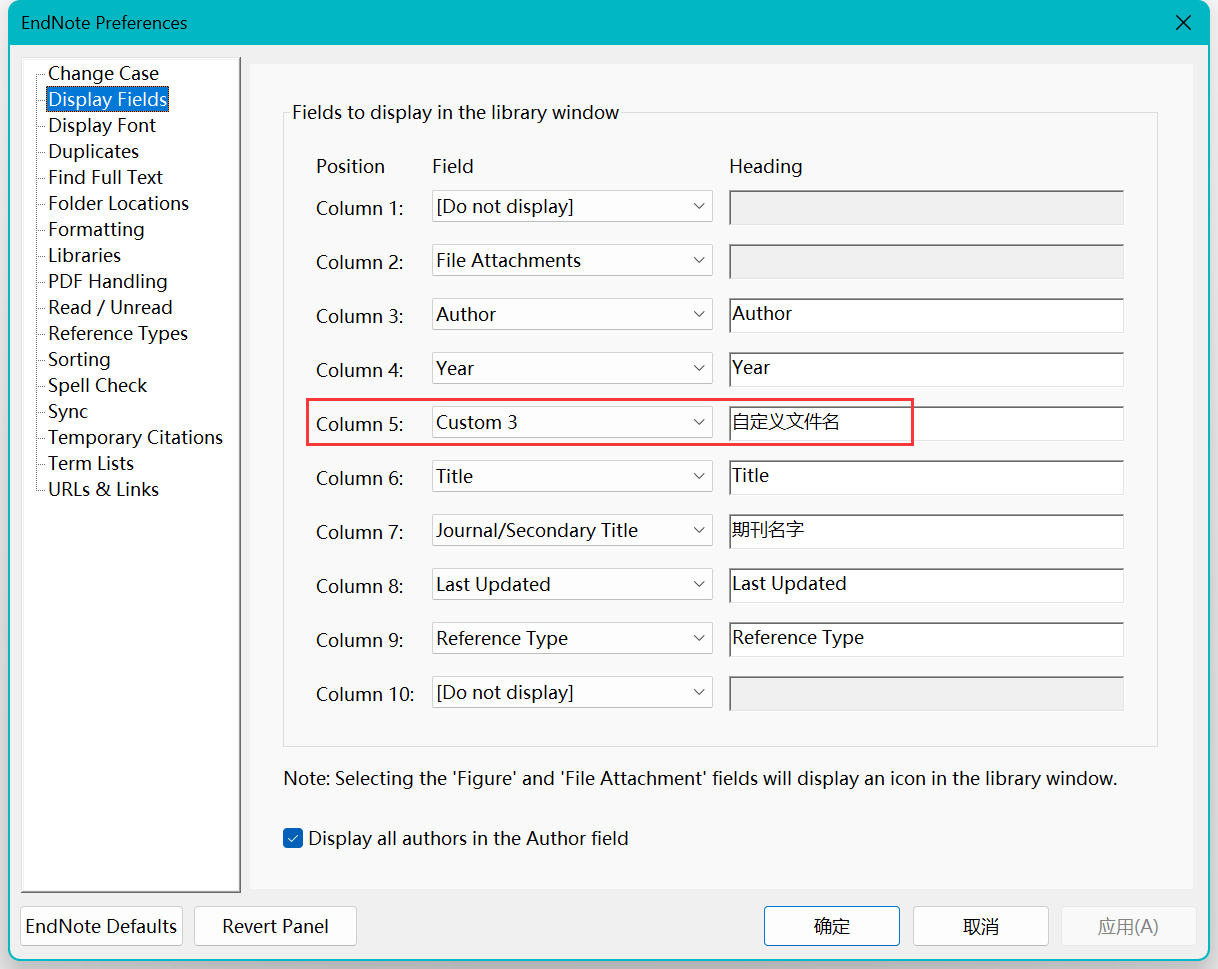Go to Duplicates preferences

coord(93,151)
